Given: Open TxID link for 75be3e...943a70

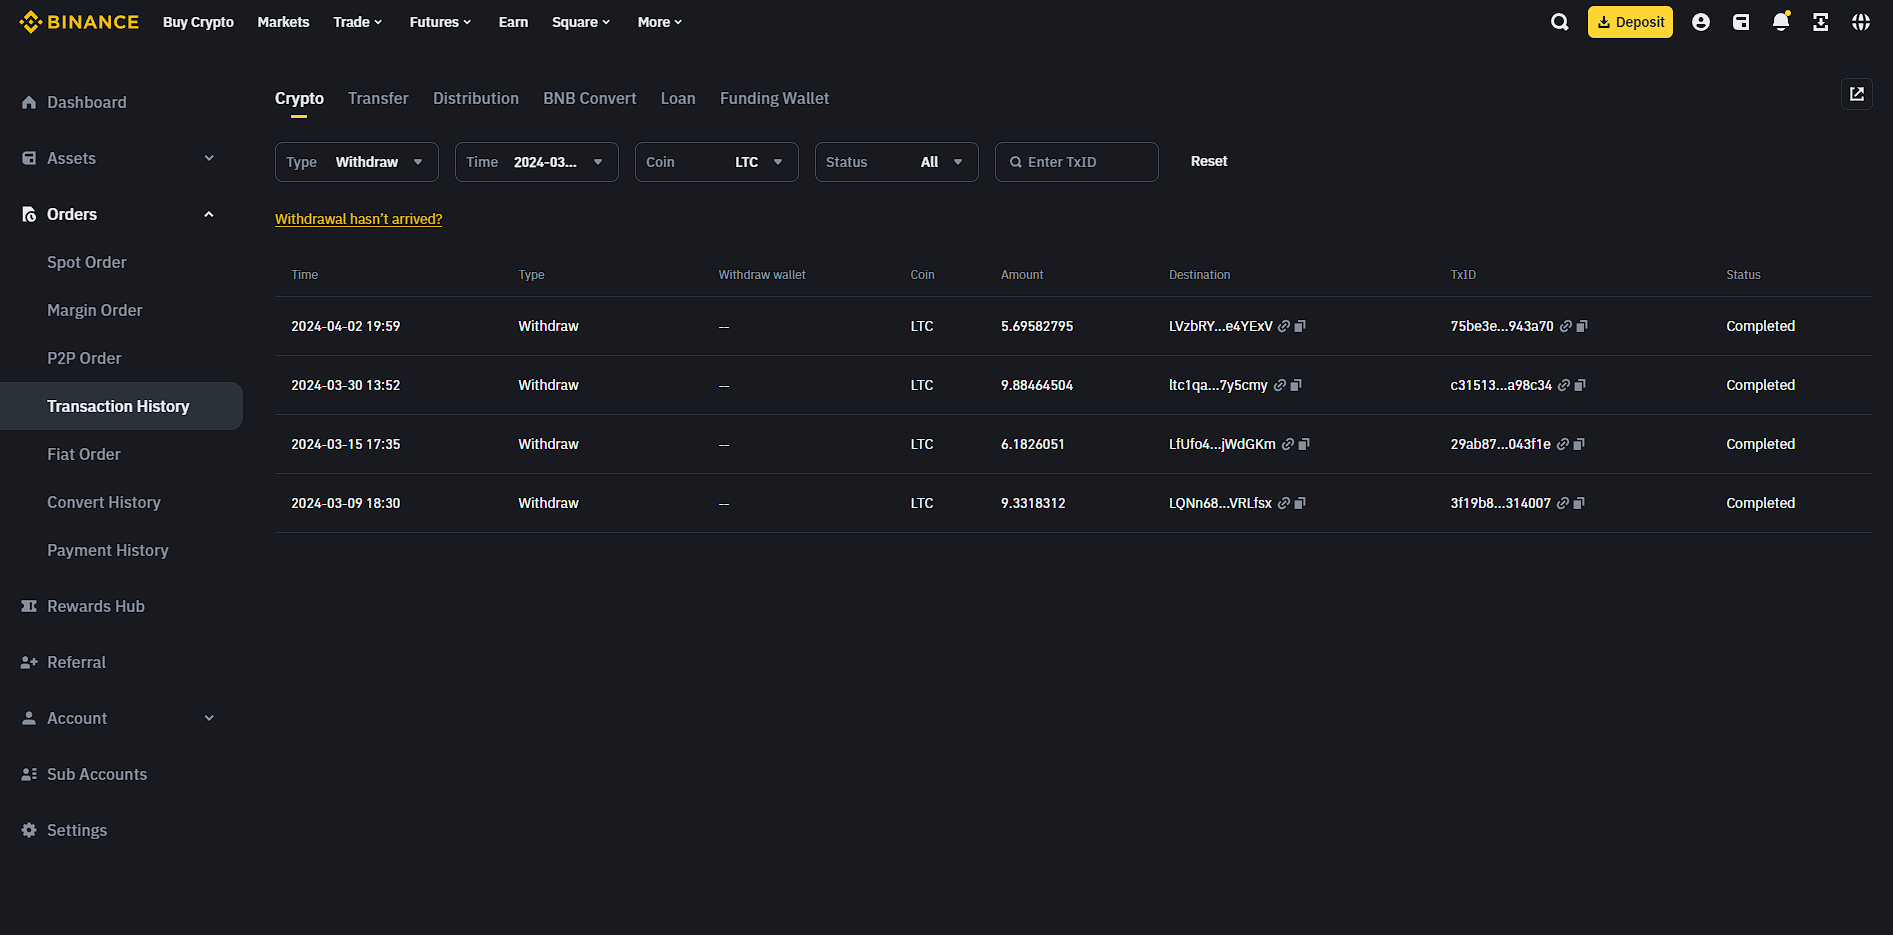Looking at the screenshot, I should pos(1566,326).
